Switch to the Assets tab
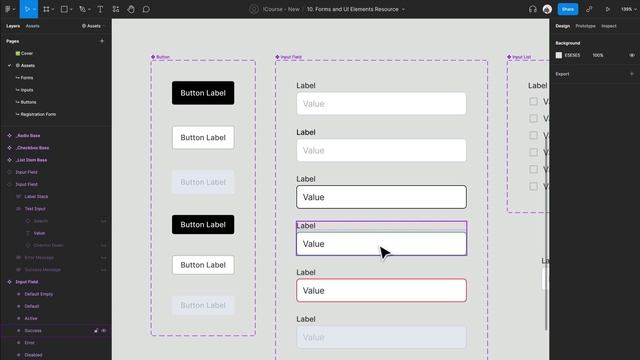Screen dimensions: 640x360 coord(33,26)
